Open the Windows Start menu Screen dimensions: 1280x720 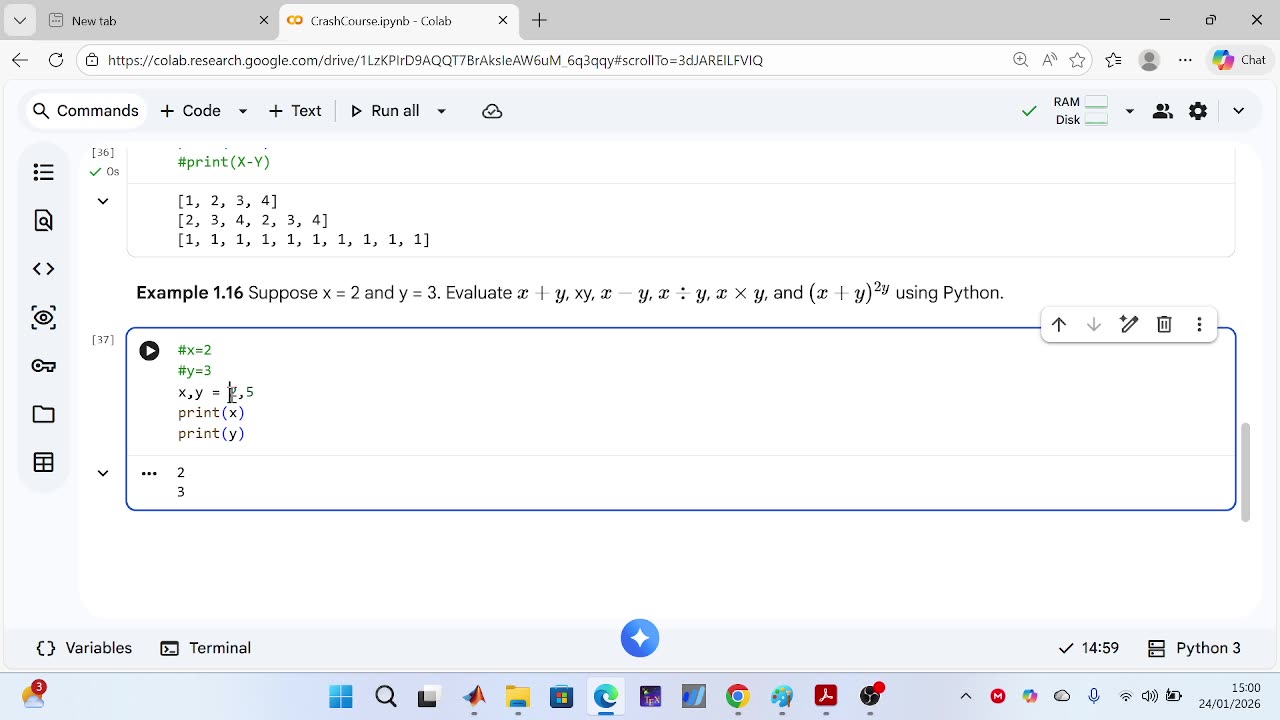pyautogui.click(x=341, y=696)
